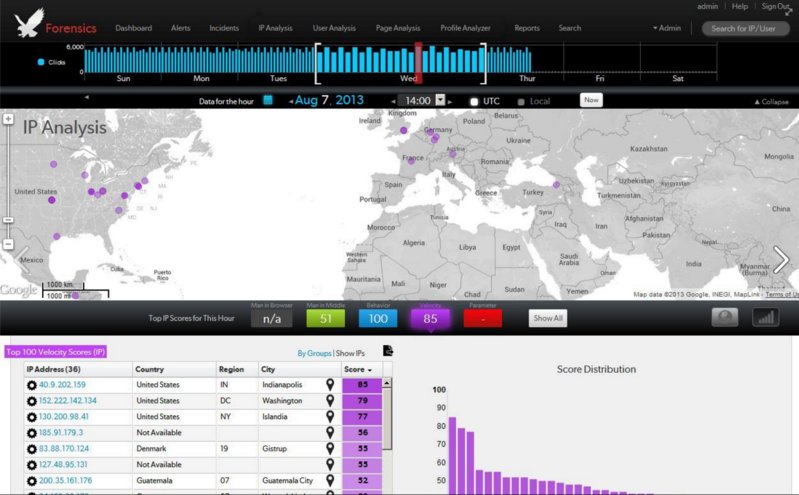Pan map right with the chevron arrow
The height and width of the screenshot is (495, 799).
781,259
